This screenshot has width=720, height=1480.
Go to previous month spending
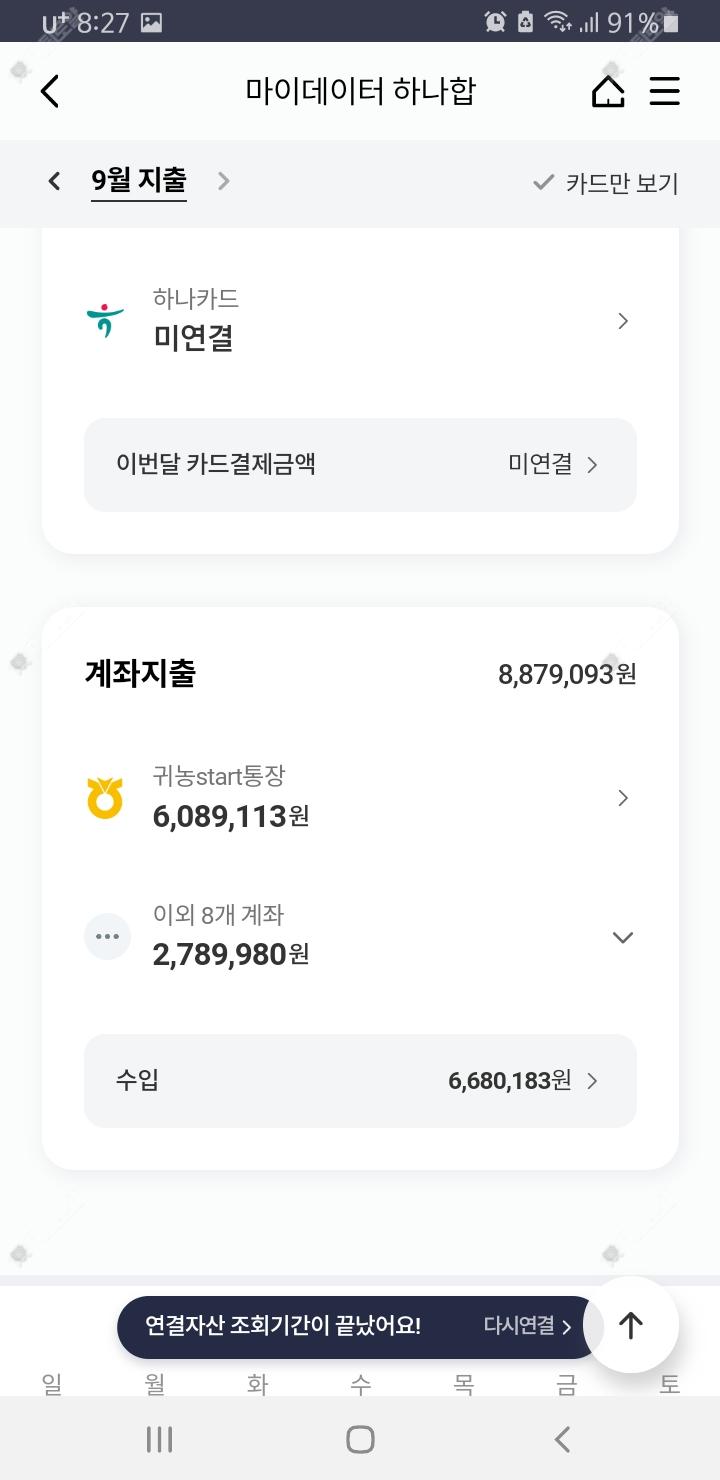click(54, 181)
